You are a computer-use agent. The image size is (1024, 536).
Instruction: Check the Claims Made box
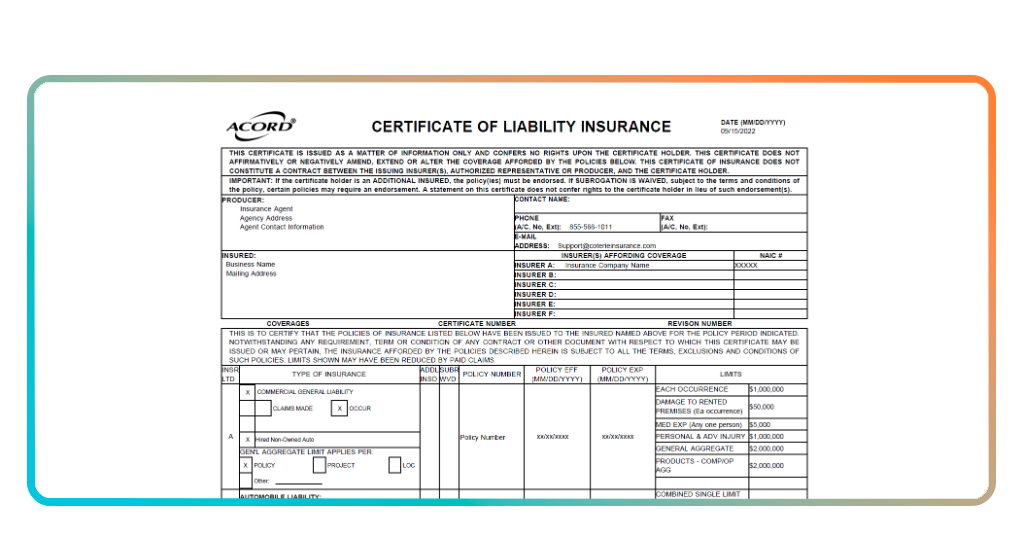[263, 409]
